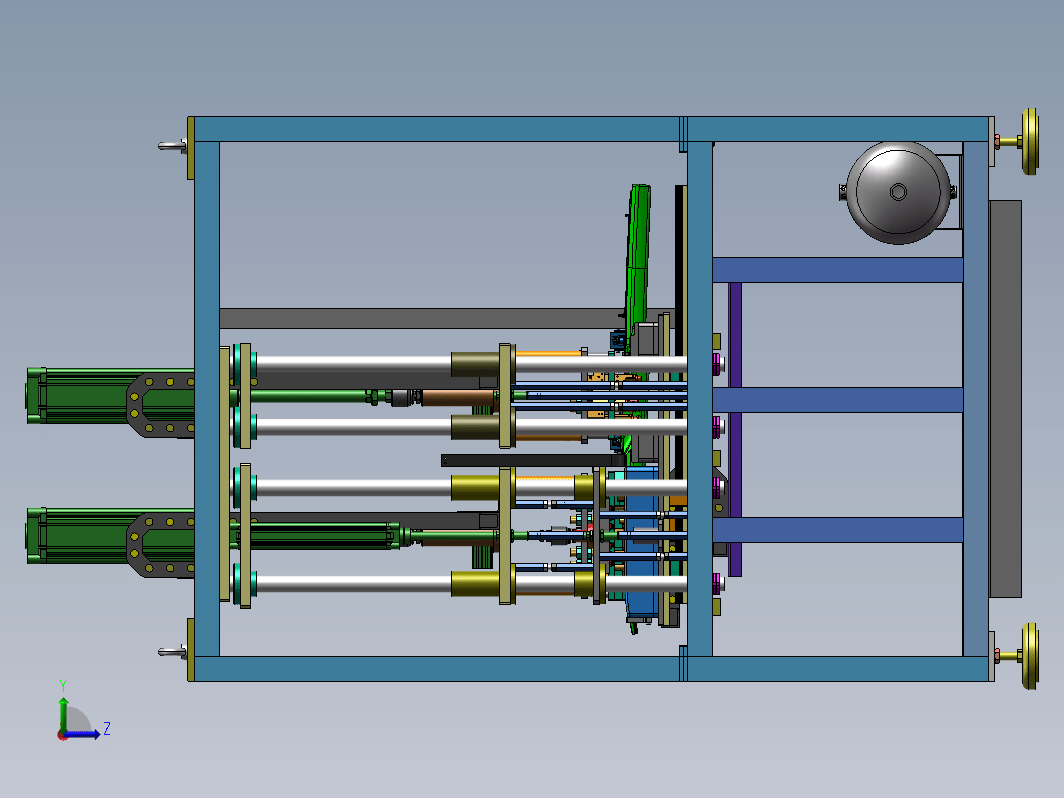The height and width of the screenshot is (798, 1064).
Task: Select the lowest blue cross beam
Action: point(837,529)
